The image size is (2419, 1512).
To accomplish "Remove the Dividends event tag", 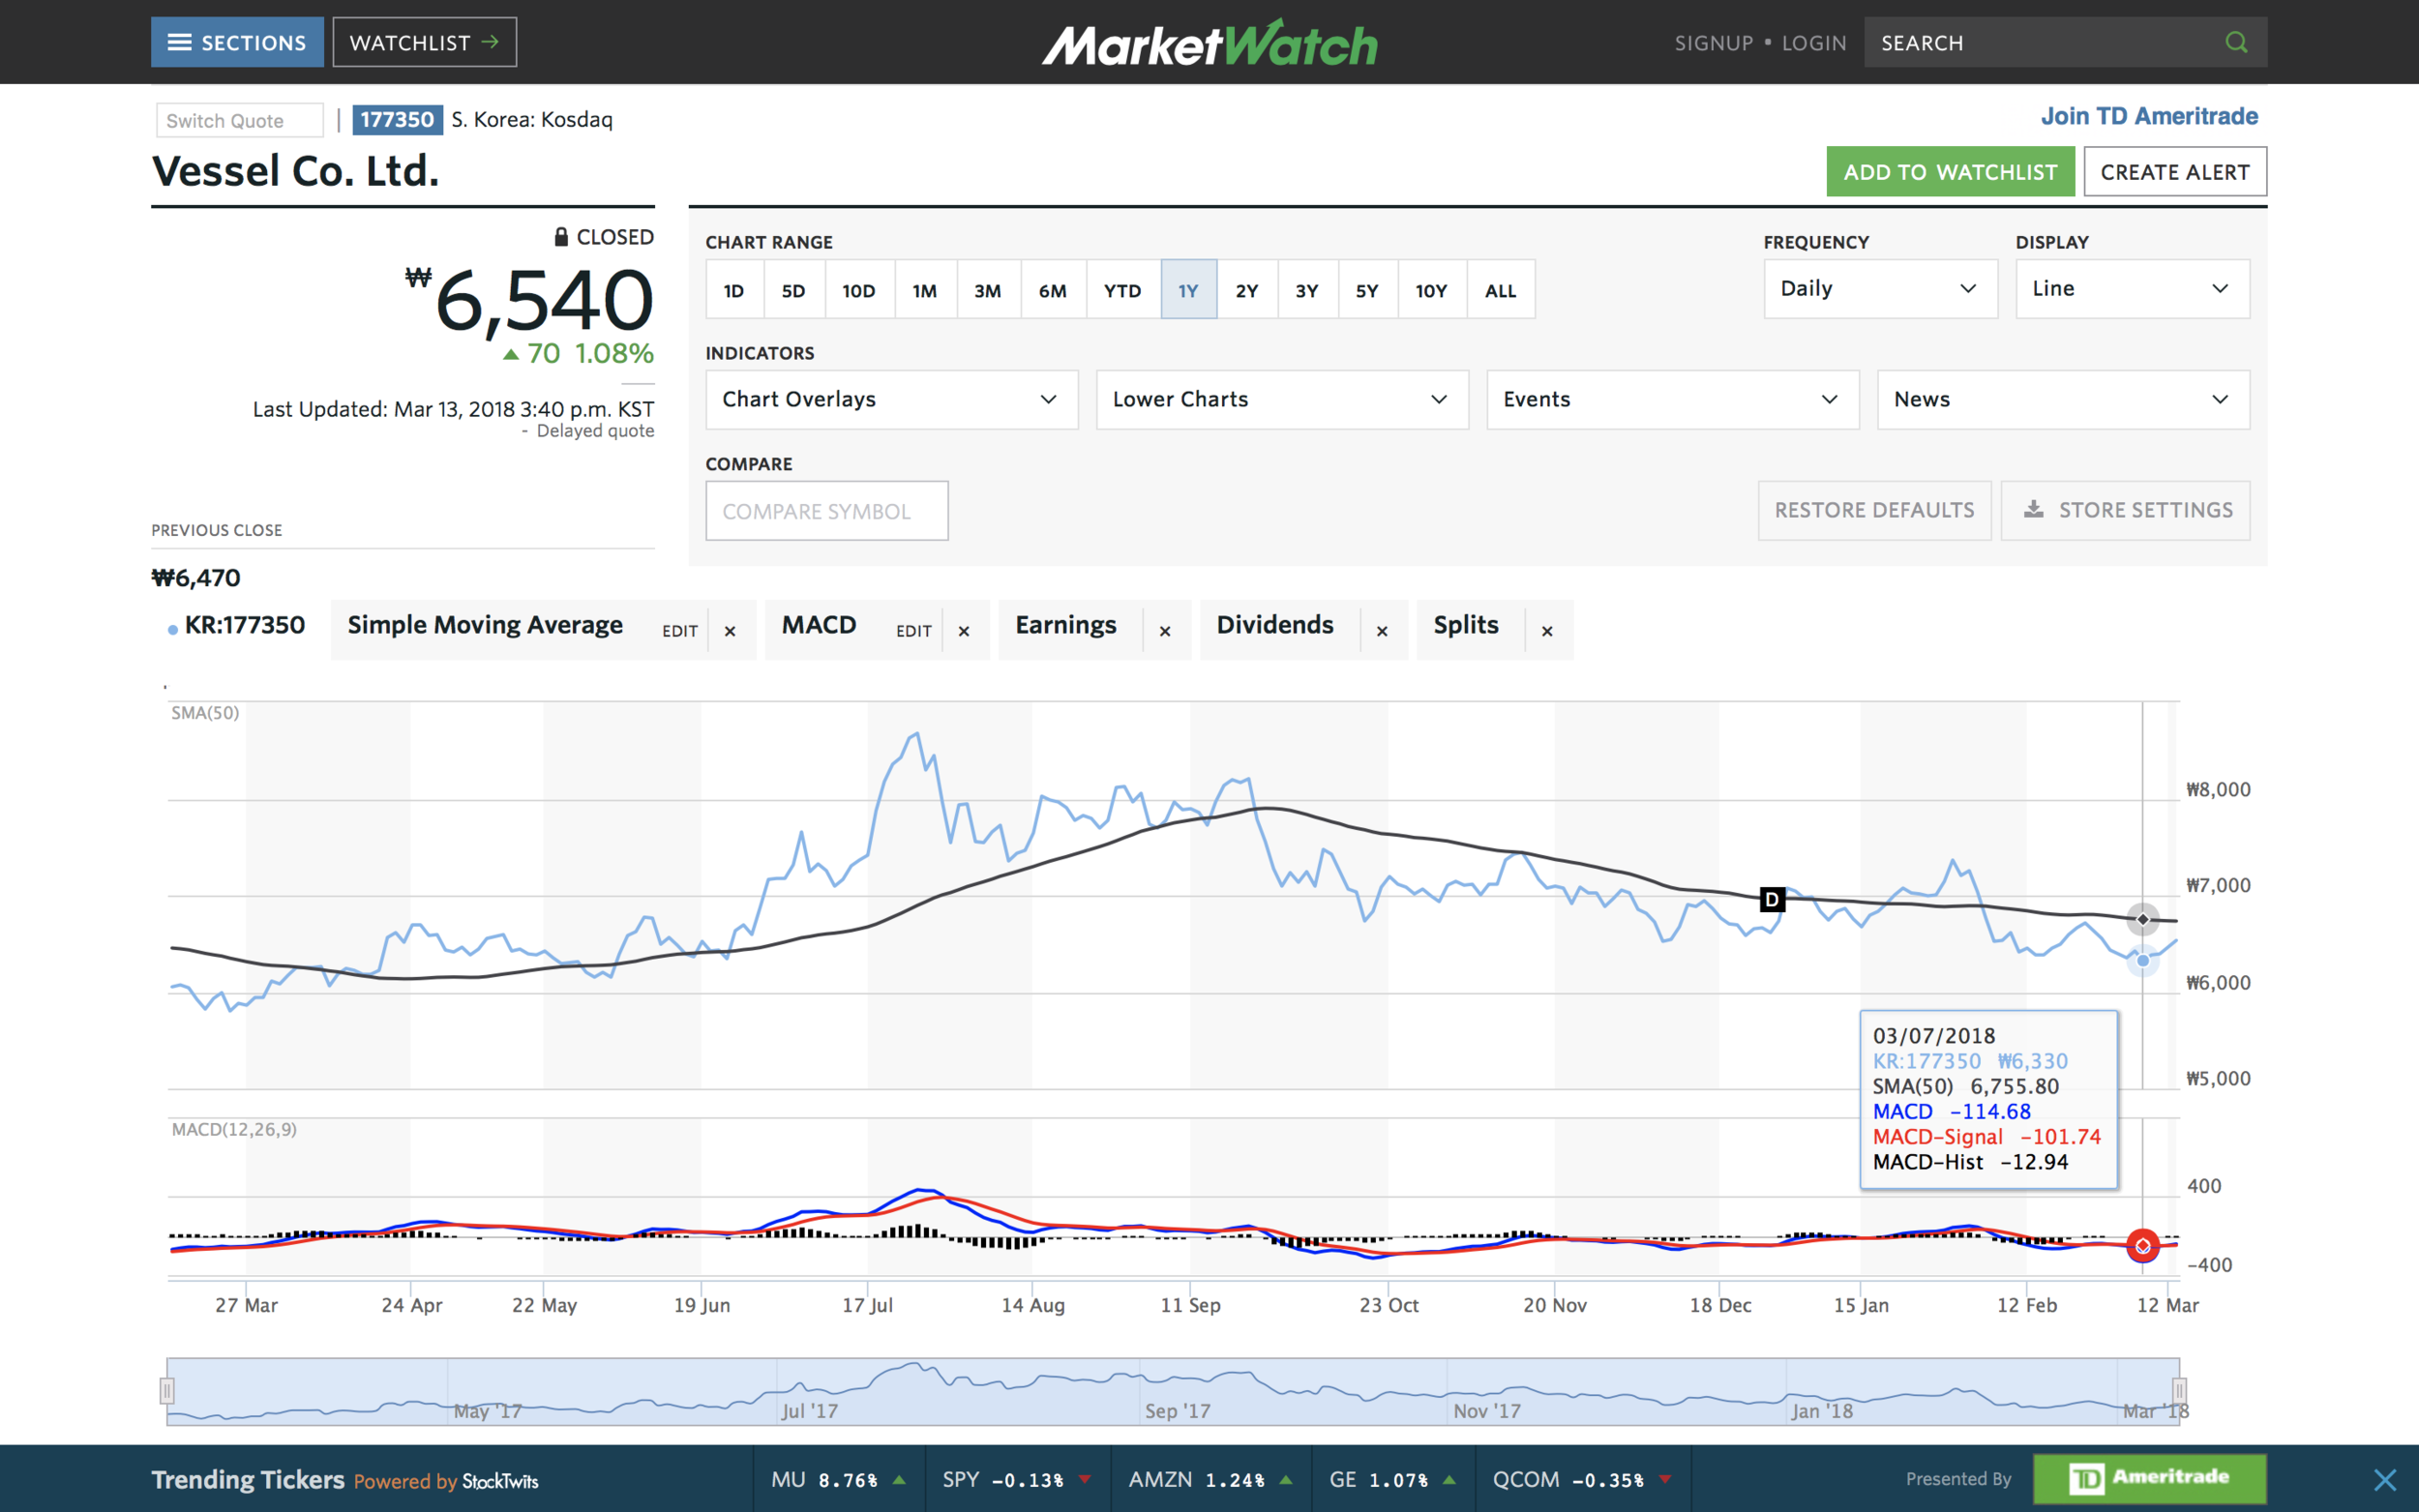I will pos(1382,631).
